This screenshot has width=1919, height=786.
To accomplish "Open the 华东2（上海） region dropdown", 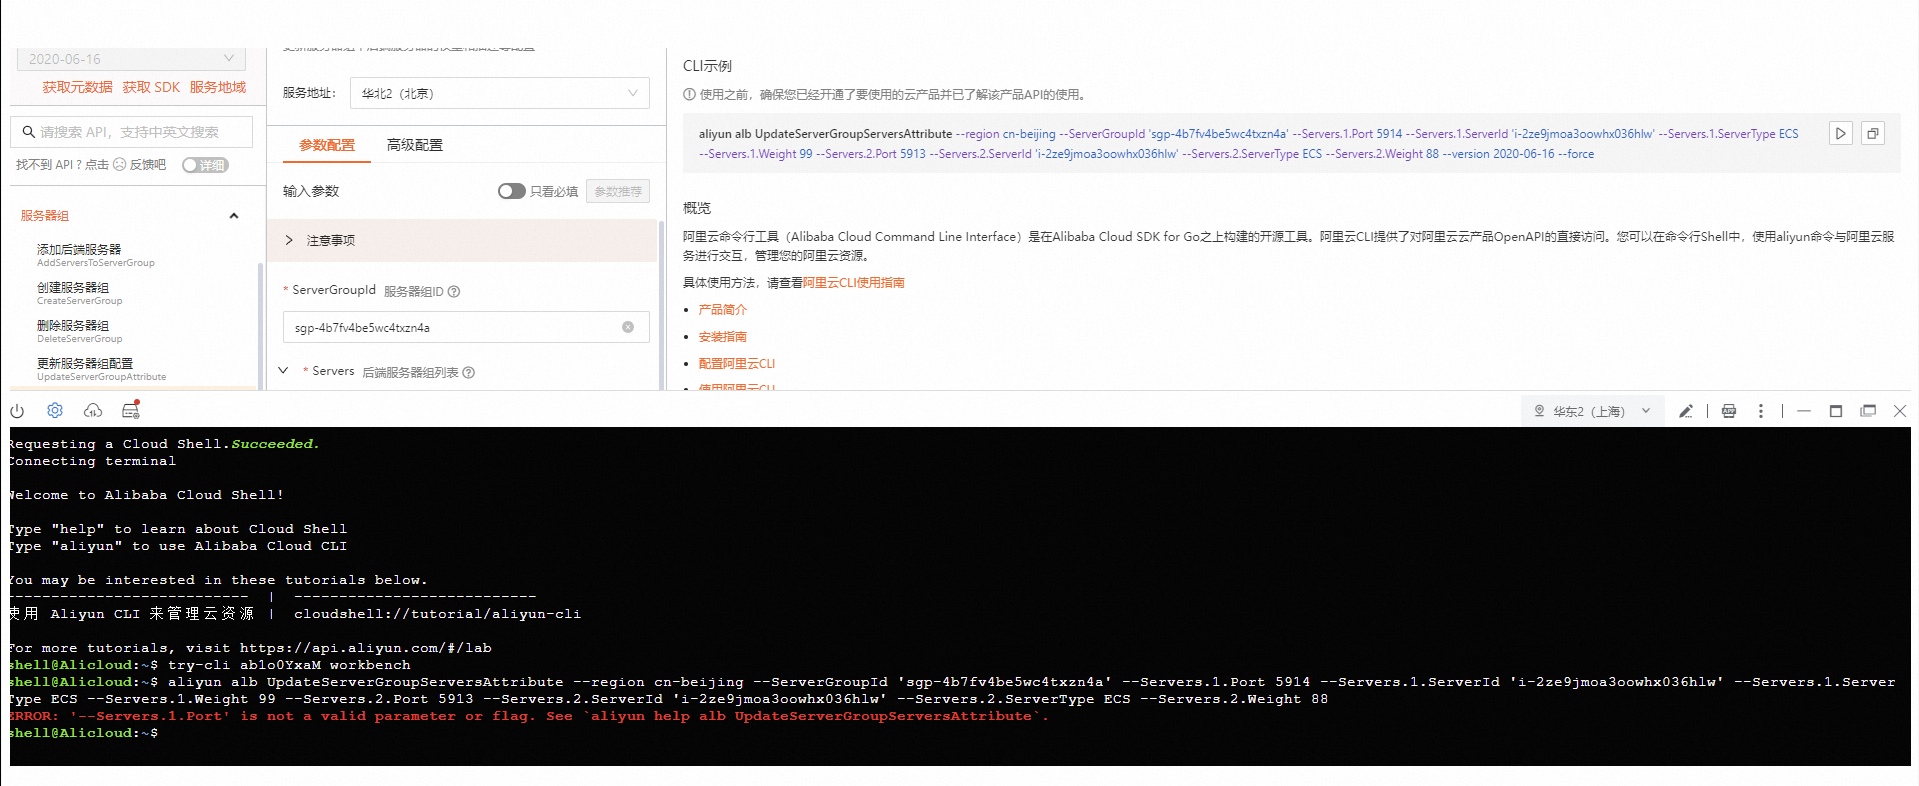I will click(x=1593, y=411).
